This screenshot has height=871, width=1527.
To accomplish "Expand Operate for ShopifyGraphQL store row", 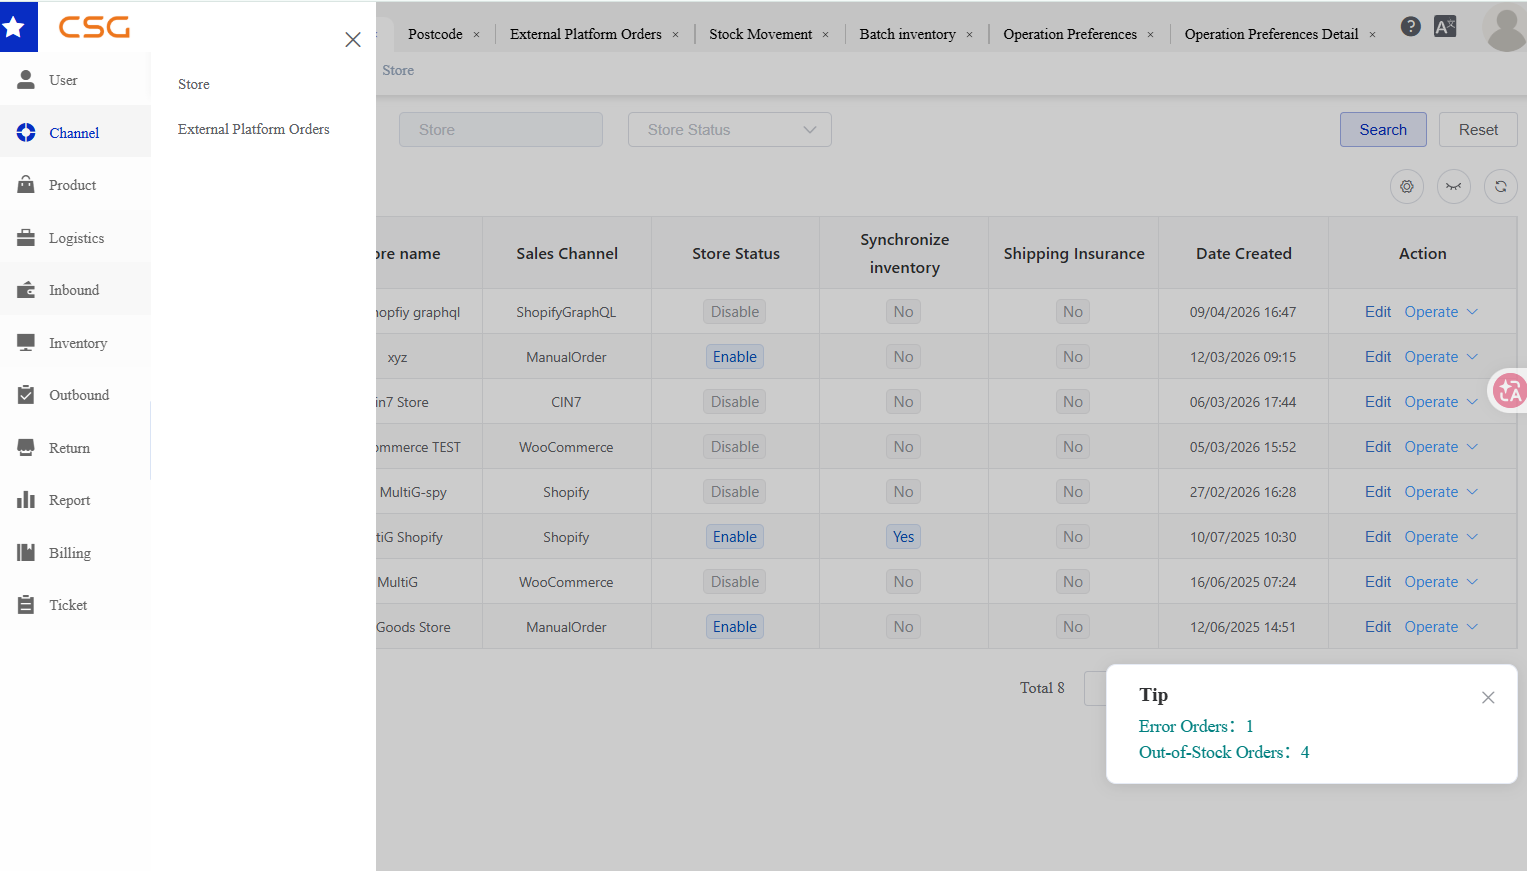I will (1441, 312).
